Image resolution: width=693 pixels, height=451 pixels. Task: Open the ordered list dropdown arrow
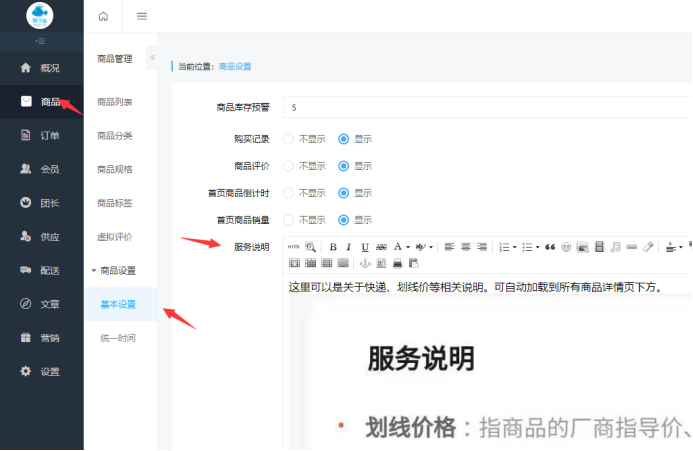coord(513,247)
